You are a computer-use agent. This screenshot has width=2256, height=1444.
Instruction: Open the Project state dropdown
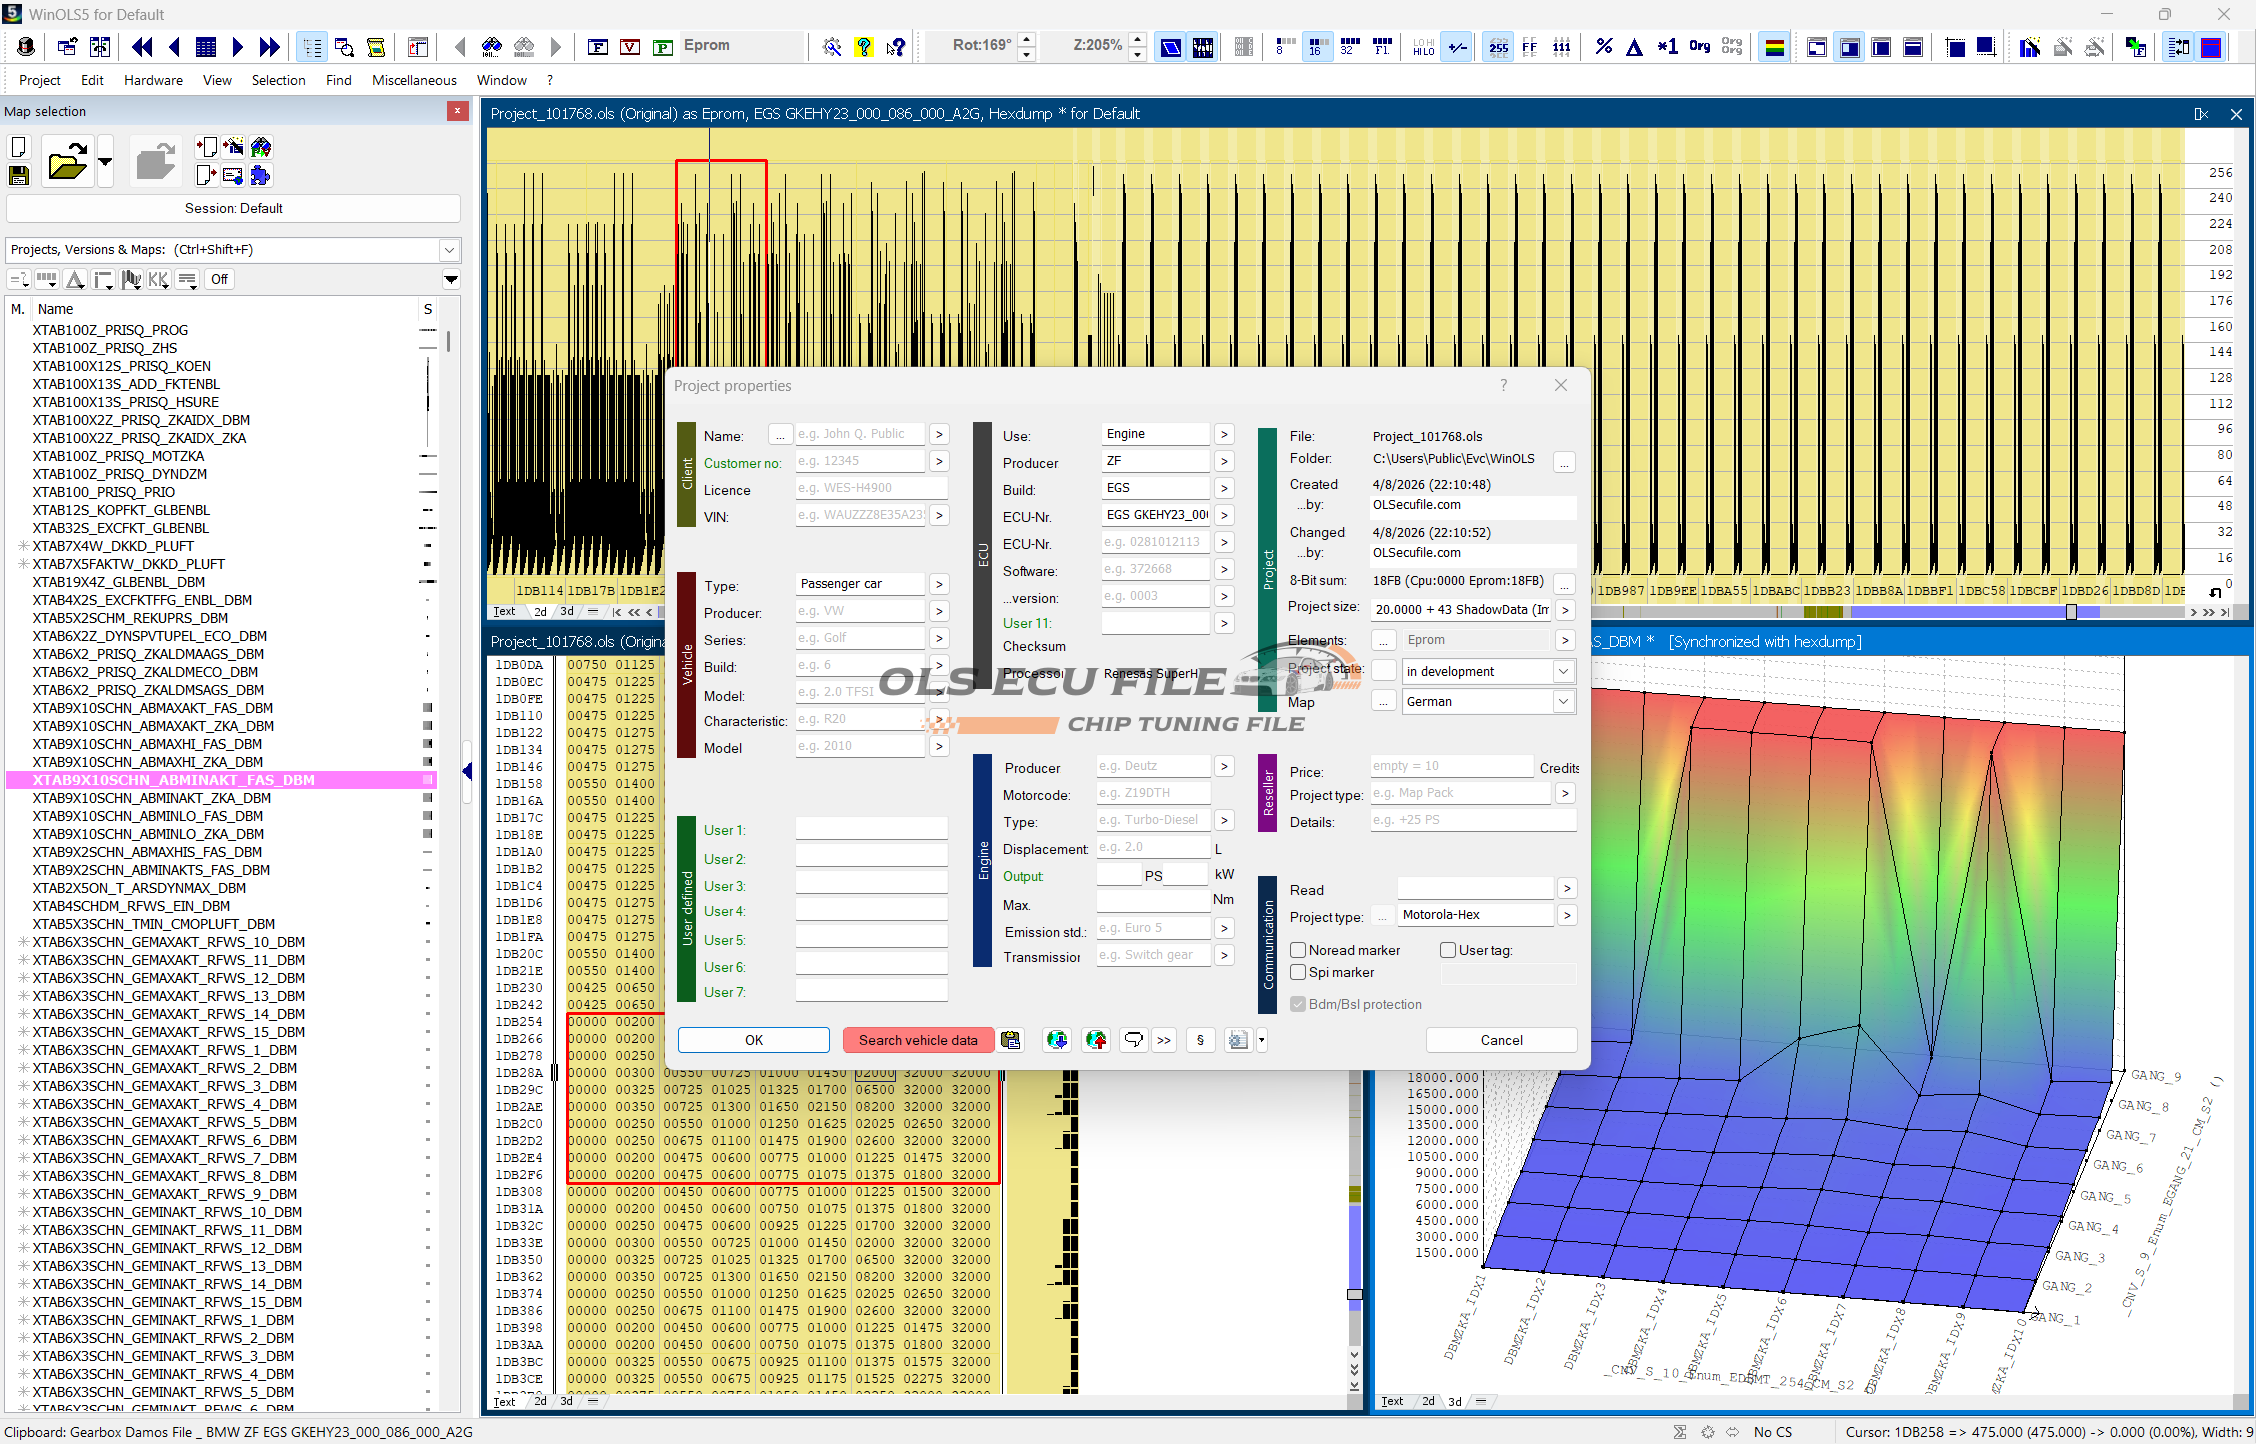tap(1563, 671)
